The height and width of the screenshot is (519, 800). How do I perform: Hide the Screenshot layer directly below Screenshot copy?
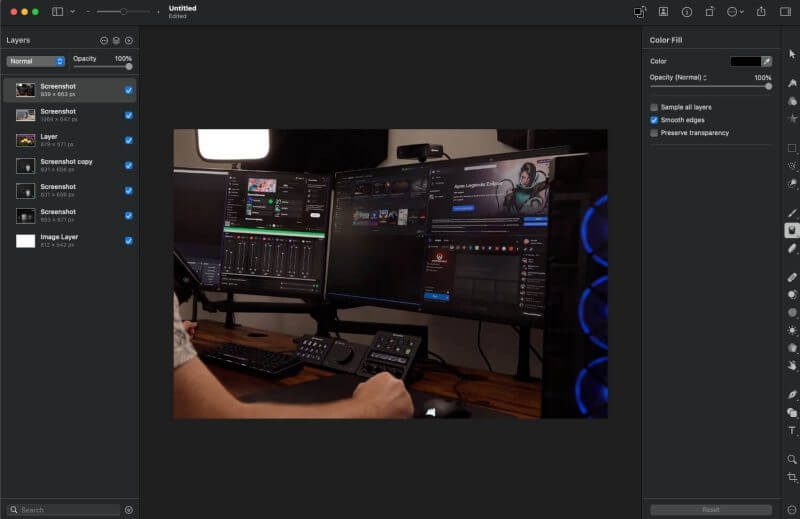(129, 190)
